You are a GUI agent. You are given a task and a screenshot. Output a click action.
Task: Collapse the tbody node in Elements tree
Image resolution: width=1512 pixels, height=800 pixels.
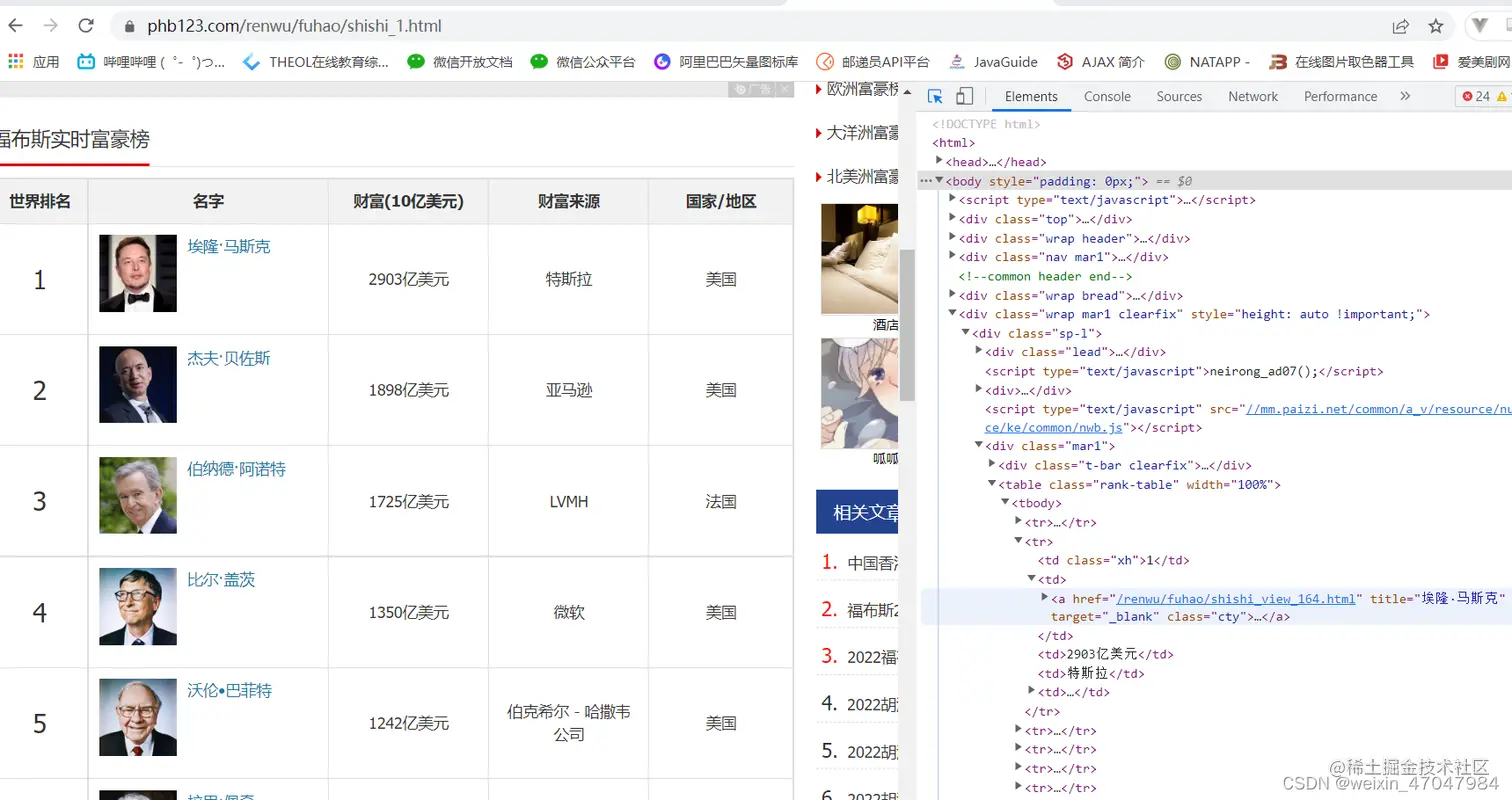(1004, 503)
